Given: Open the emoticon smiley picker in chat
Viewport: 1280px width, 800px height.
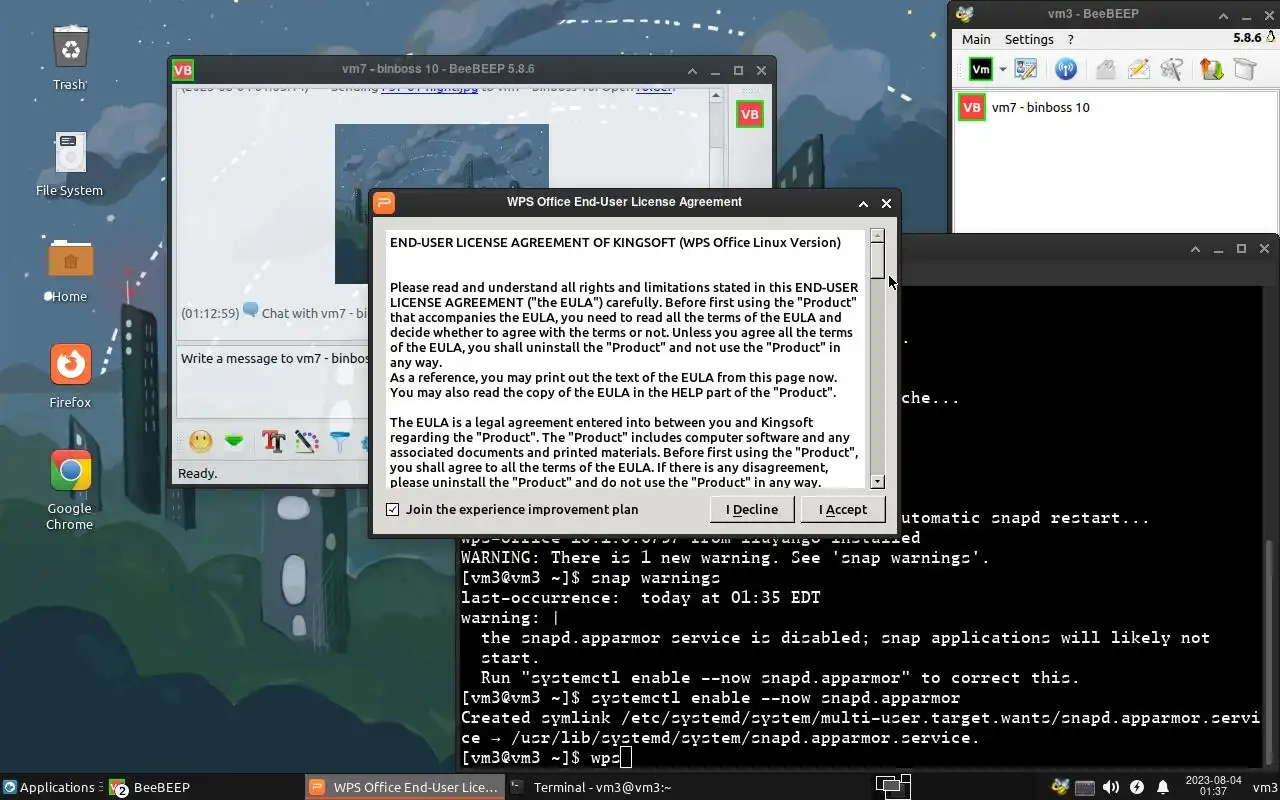Looking at the screenshot, I should click(200, 441).
